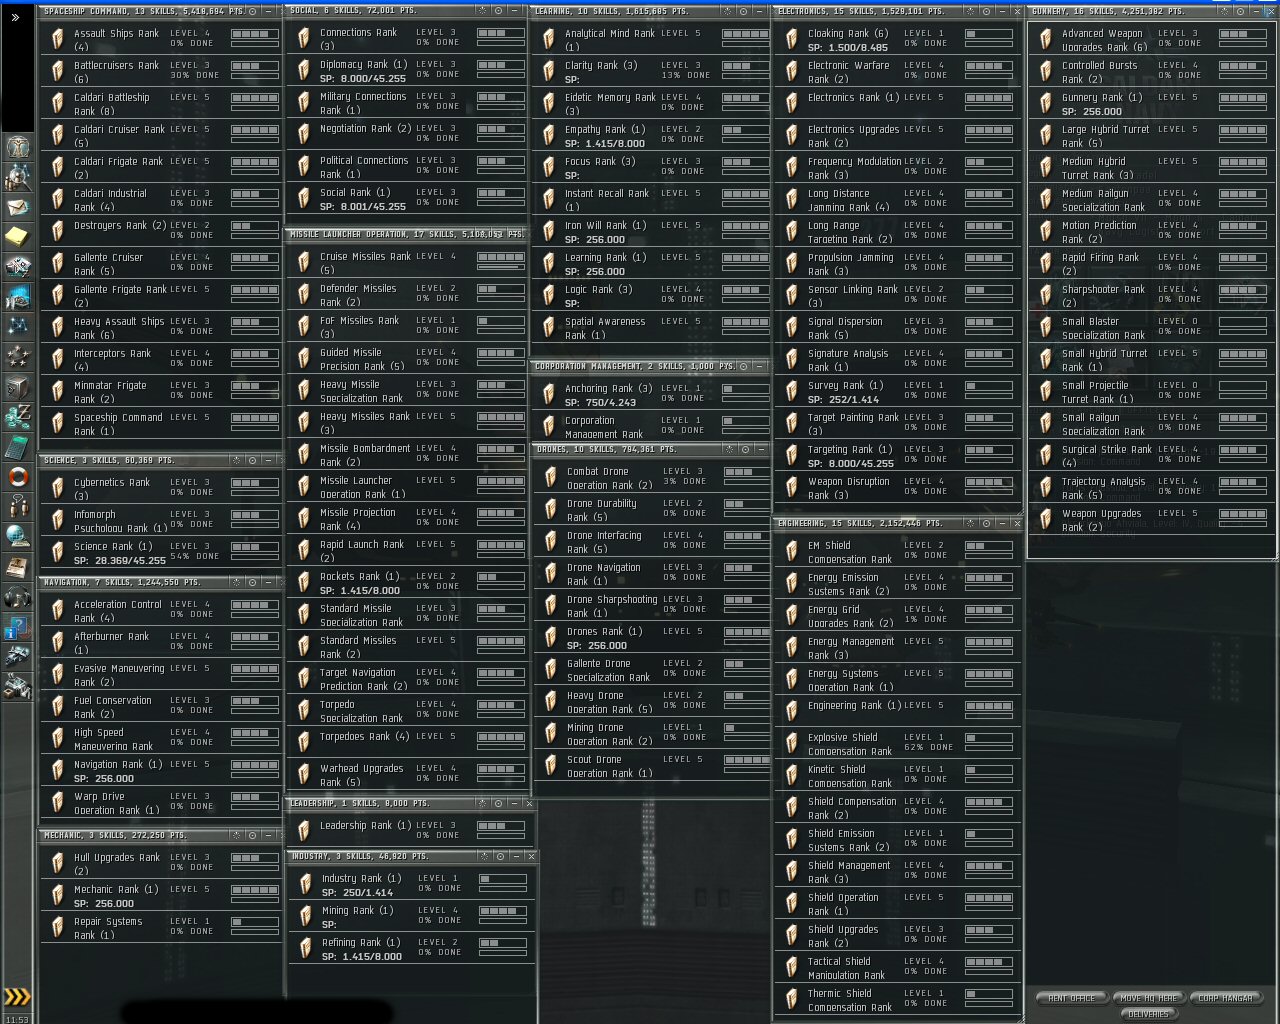Expand the sidebar with the top double-arrow

click(x=15, y=18)
